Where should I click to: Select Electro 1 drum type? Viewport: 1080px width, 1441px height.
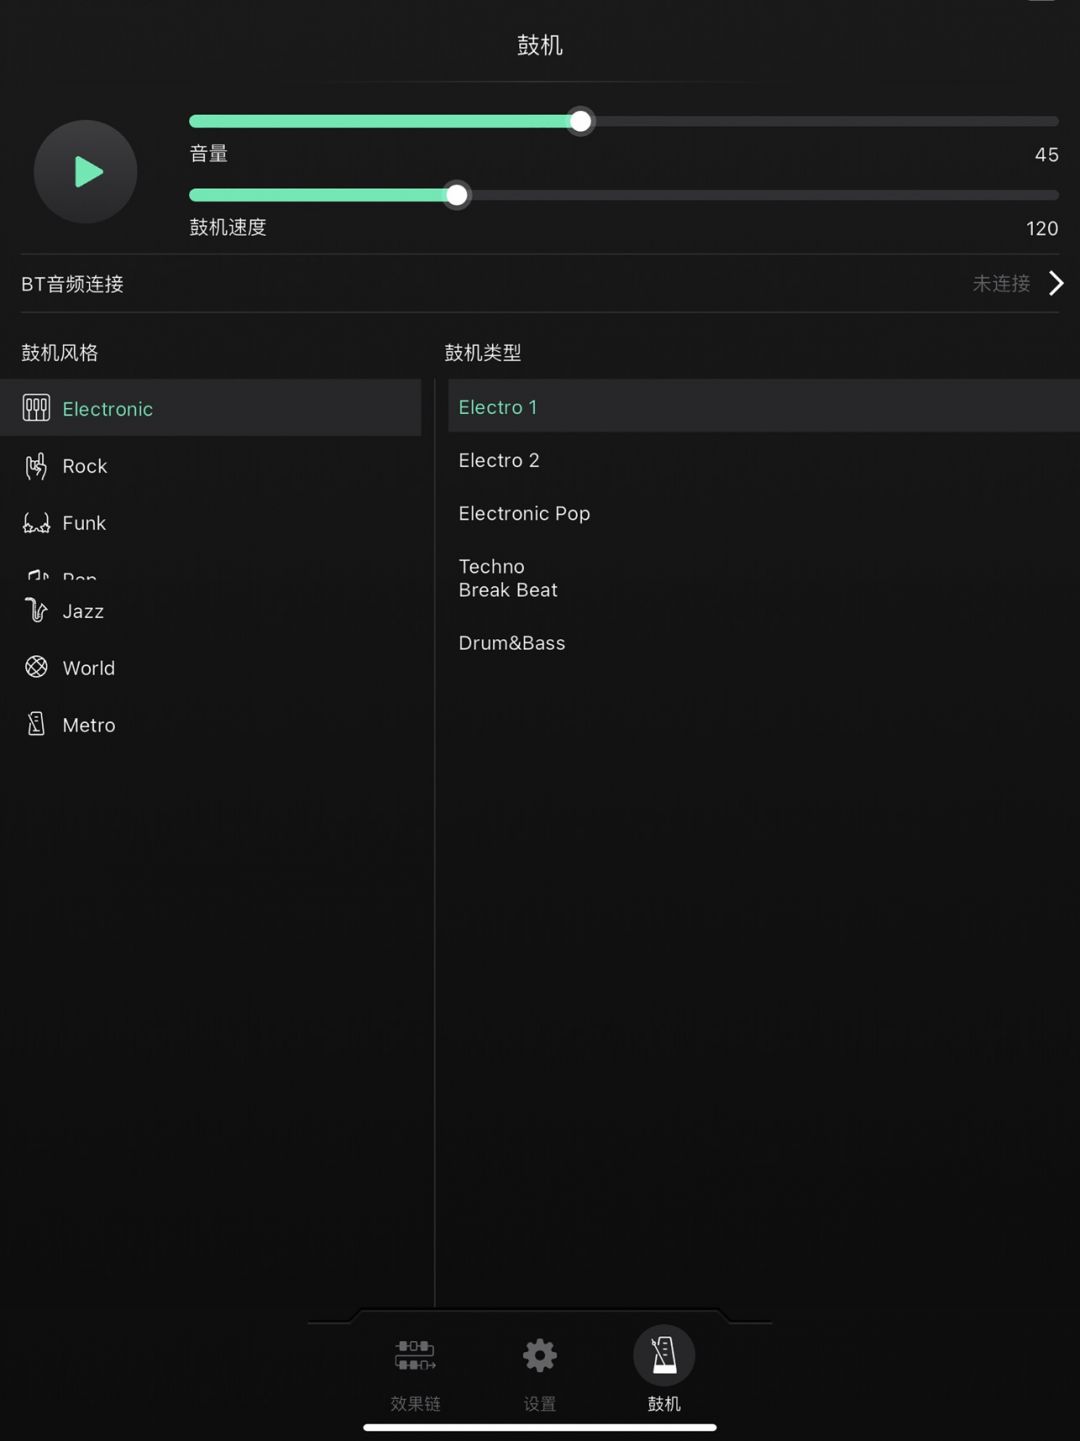(x=498, y=407)
